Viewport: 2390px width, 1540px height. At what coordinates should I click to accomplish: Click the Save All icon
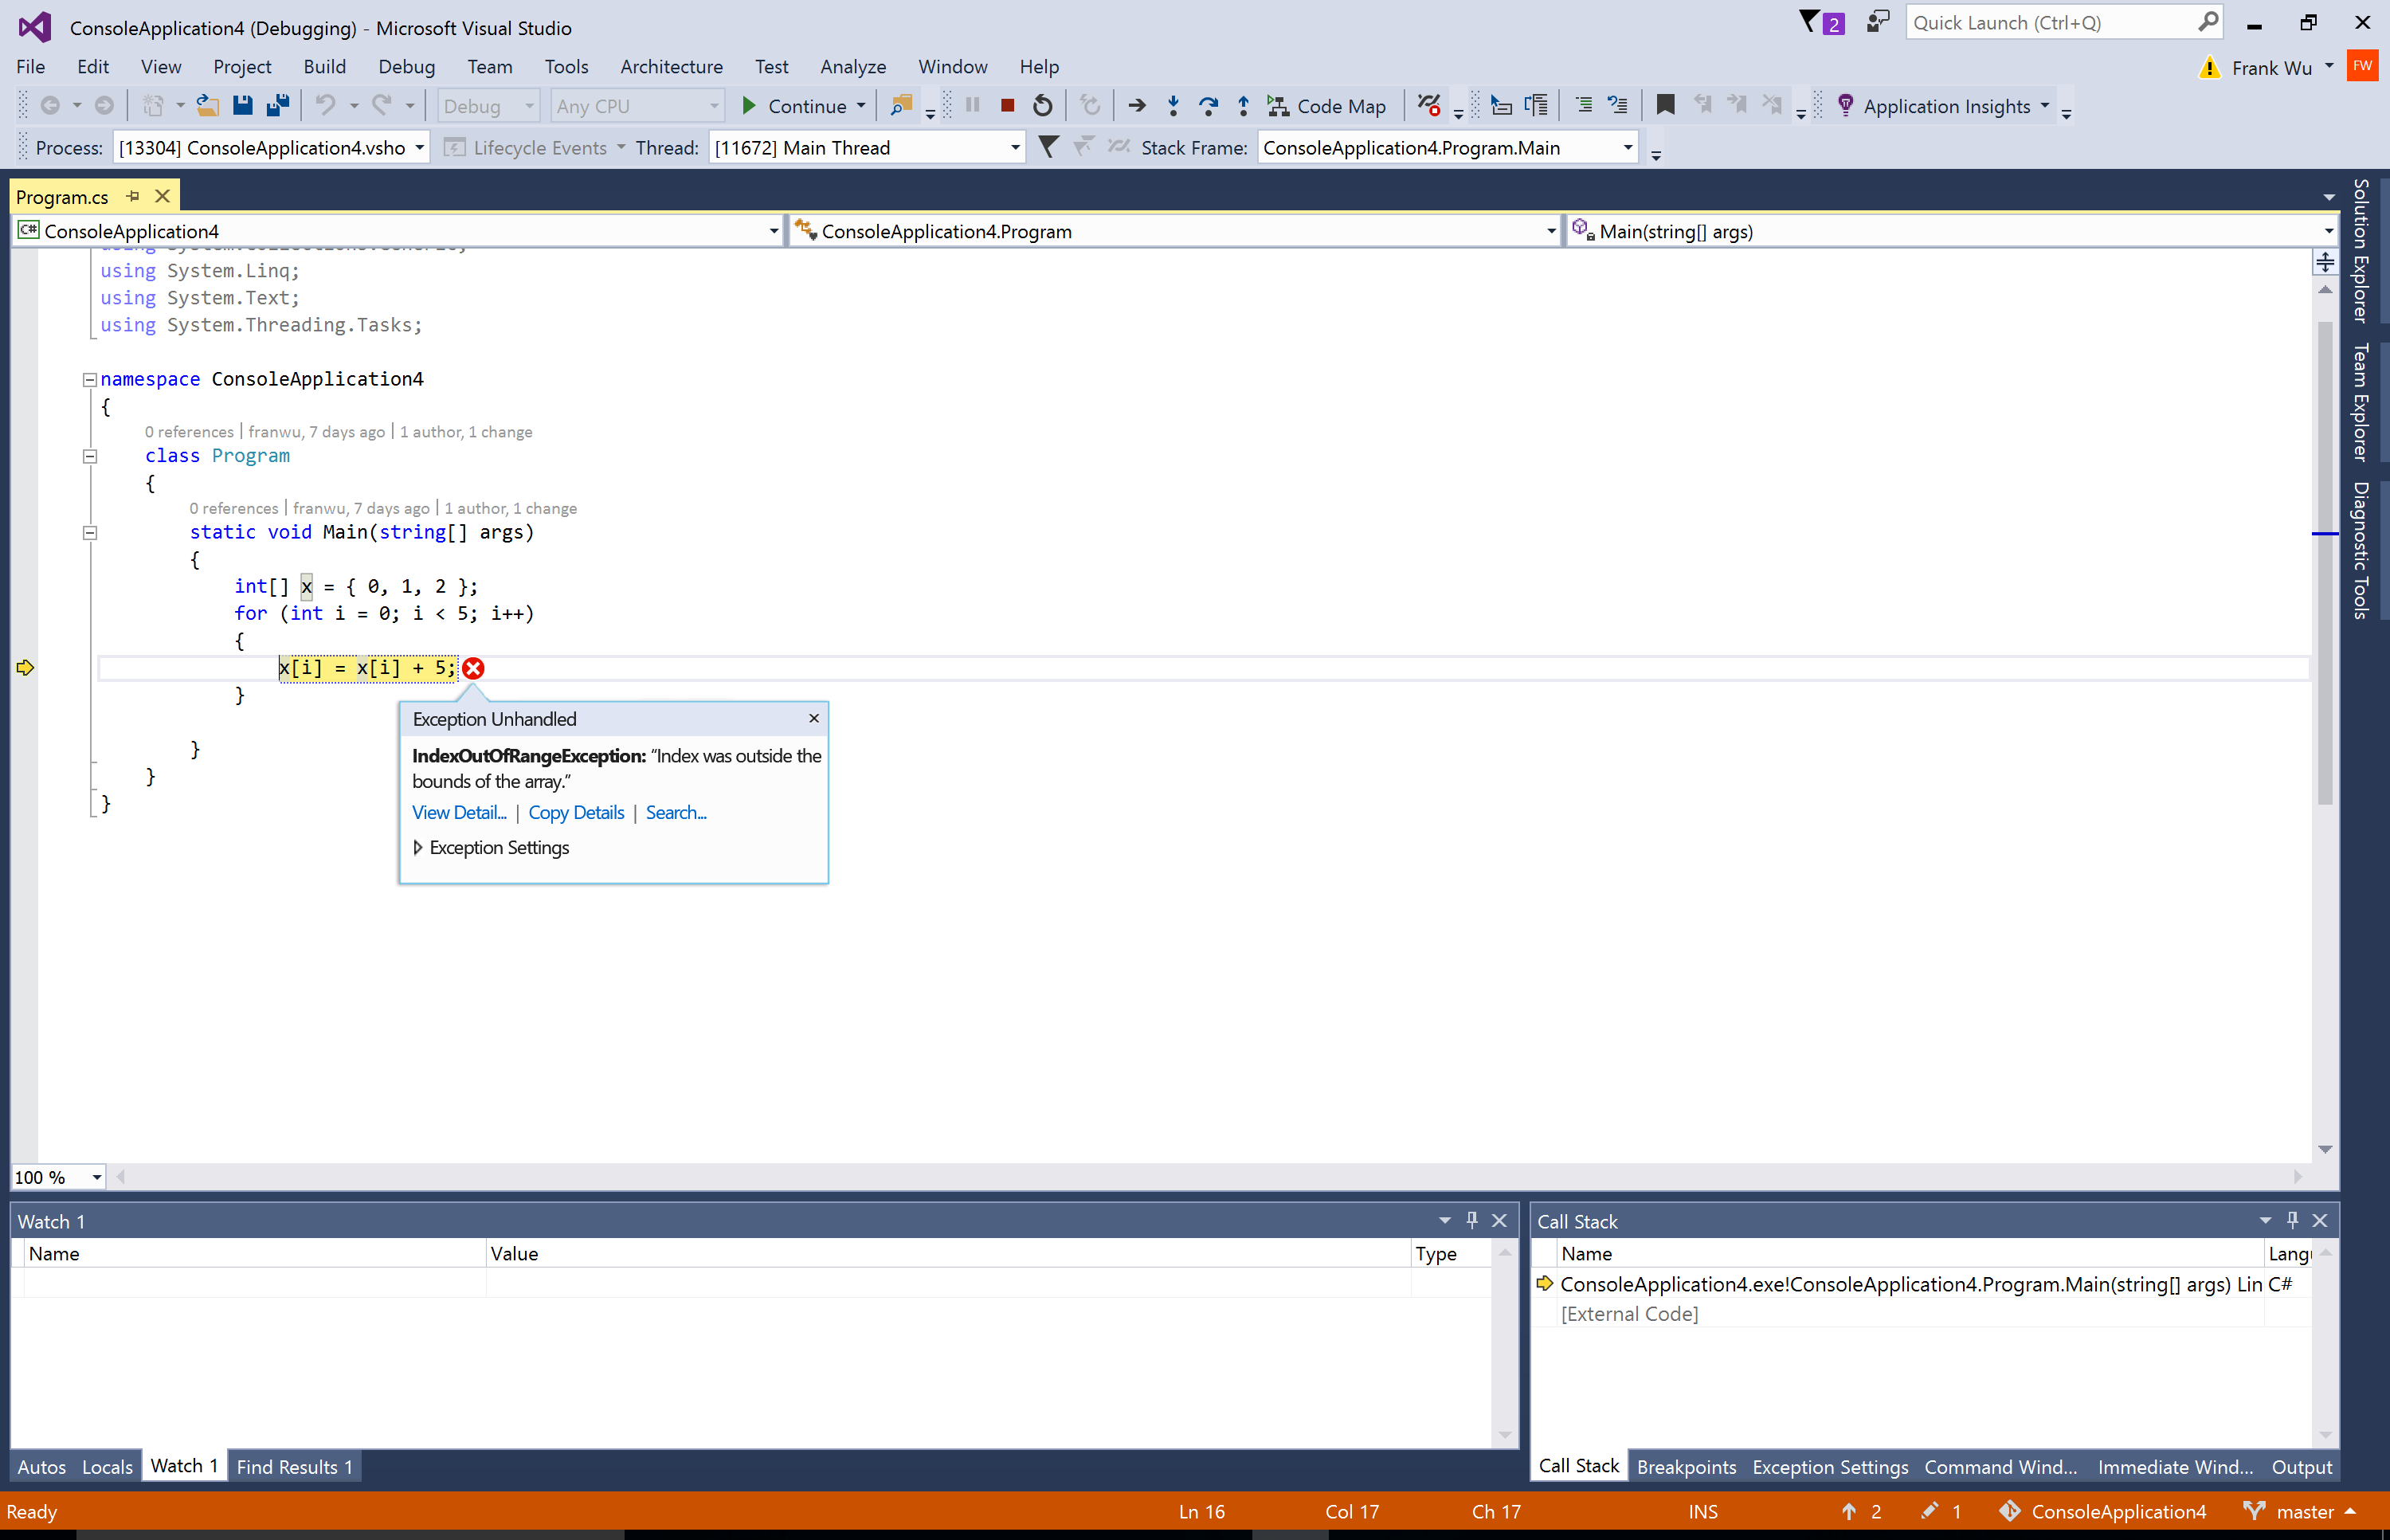tap(277, 106)
